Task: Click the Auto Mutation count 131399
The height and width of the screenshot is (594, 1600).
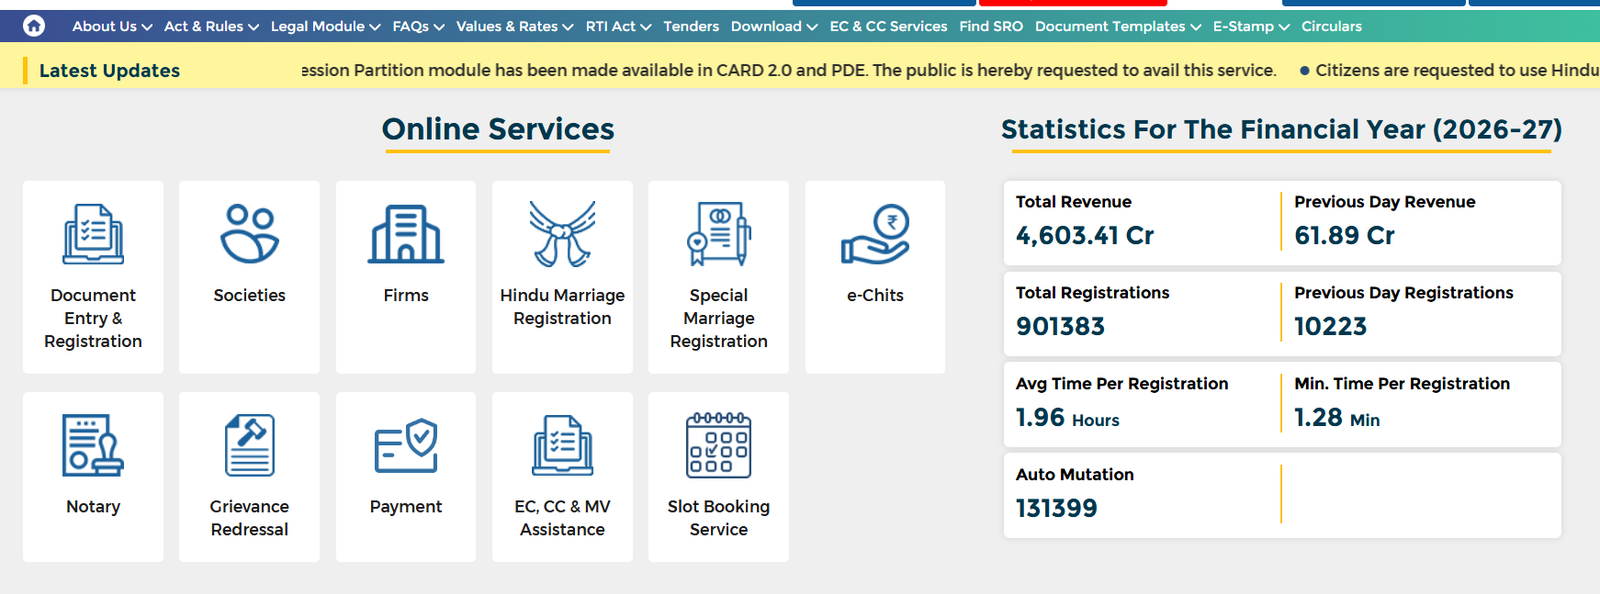Action: click(x=1056, y=508)
